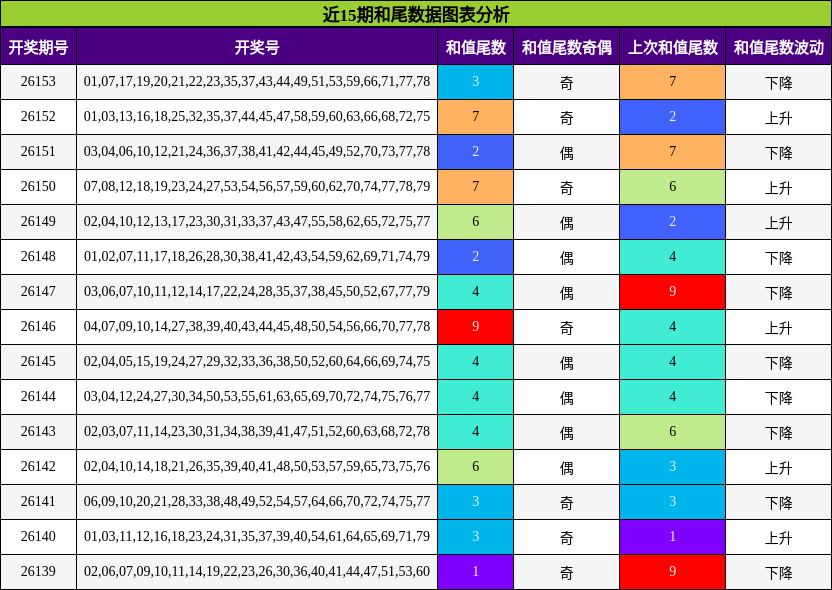Click 上次和值尾数 value 1 in row 26140
Image resolution: width=832 pixels, height=590 pixels.
tap(672, 537)
